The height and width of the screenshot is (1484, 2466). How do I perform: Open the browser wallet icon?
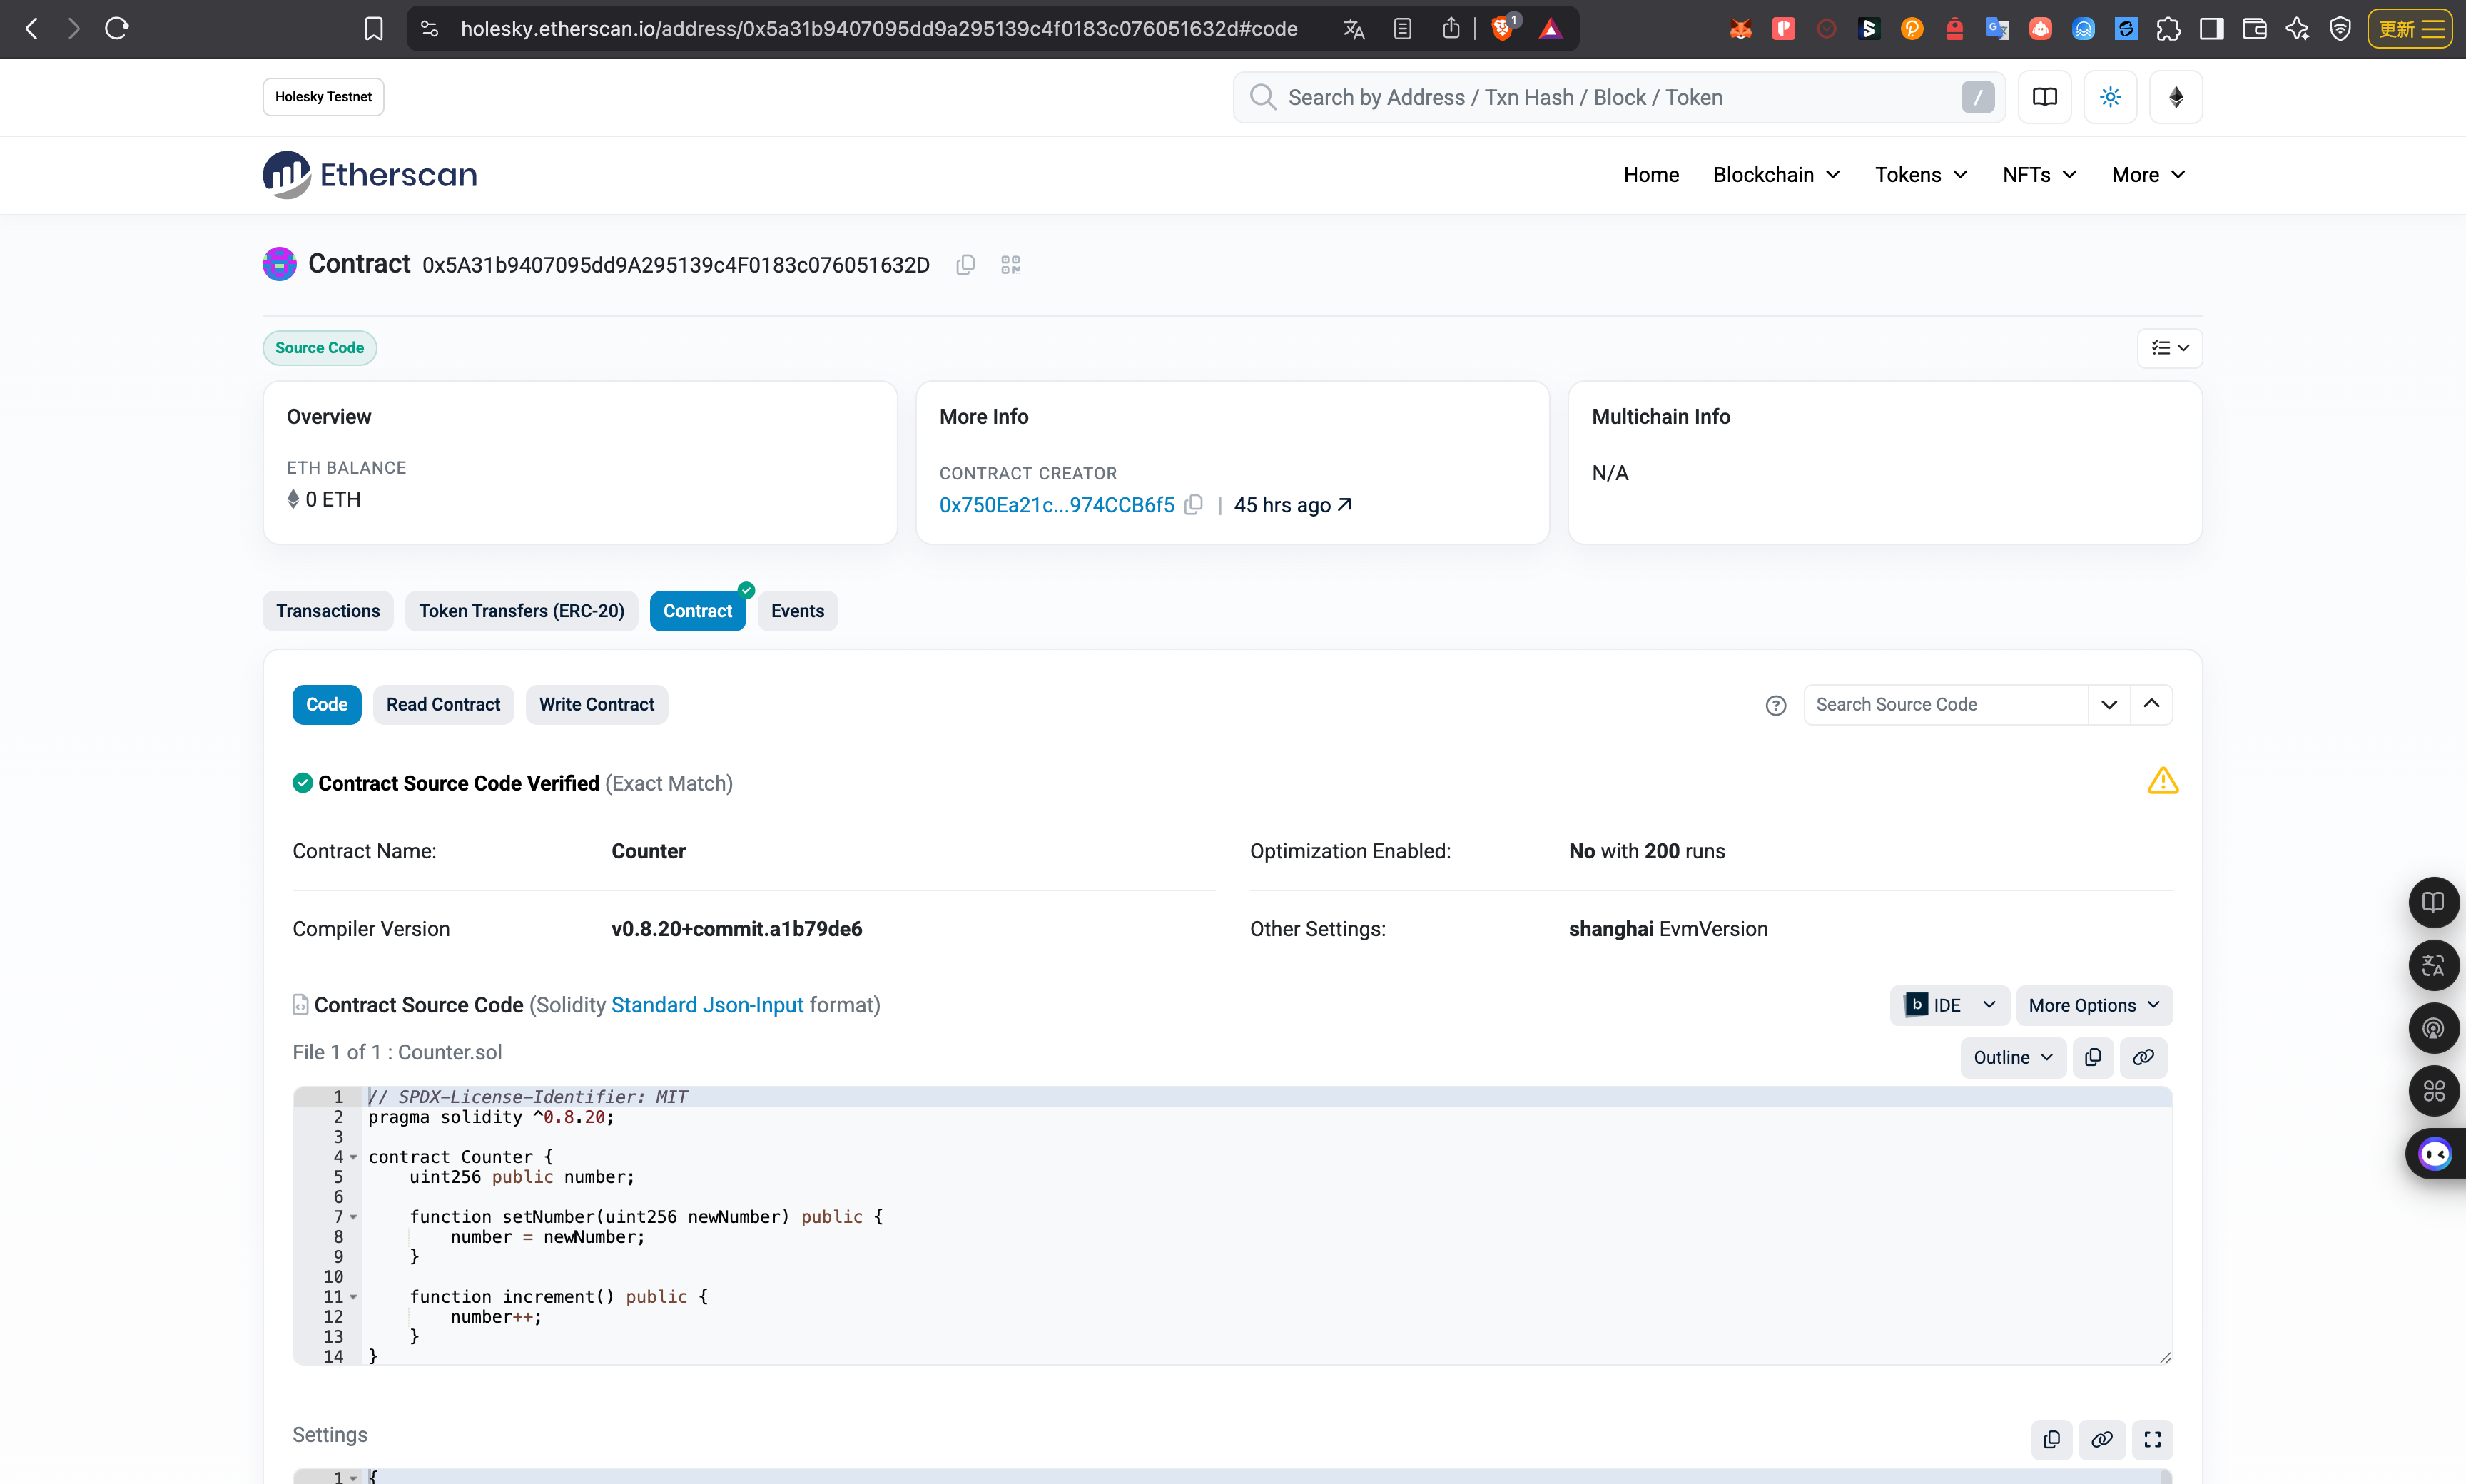click(x=2254, y=29)
